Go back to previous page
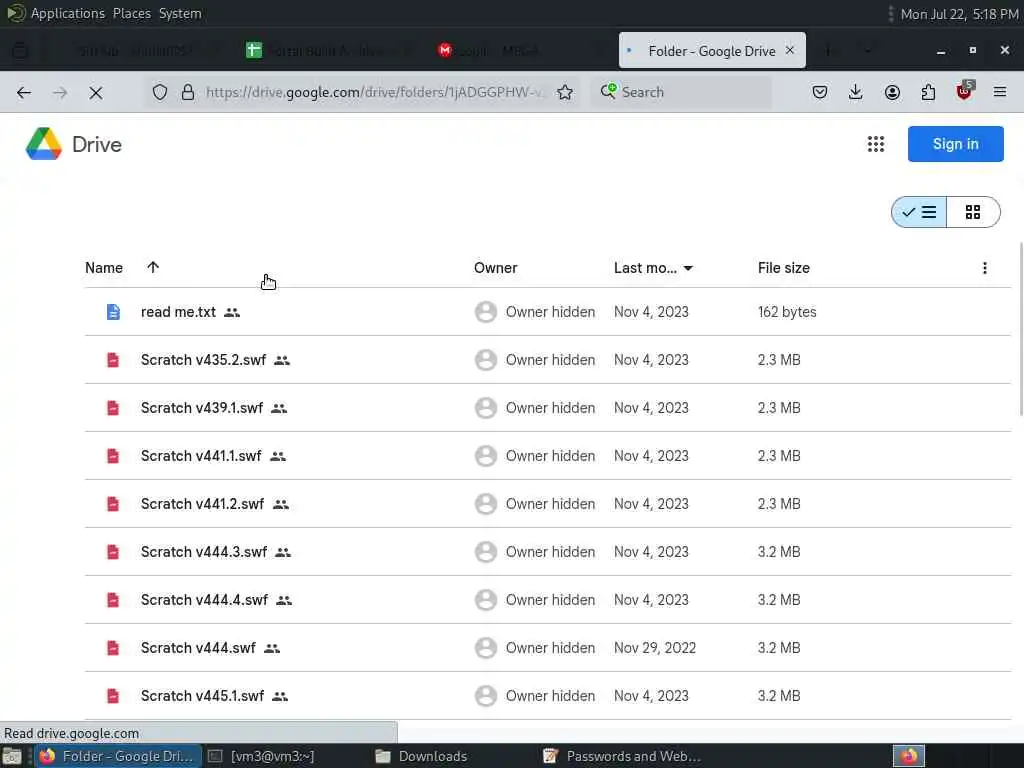Viewport: 1024px width, 768px height. (x=24, y=93)
